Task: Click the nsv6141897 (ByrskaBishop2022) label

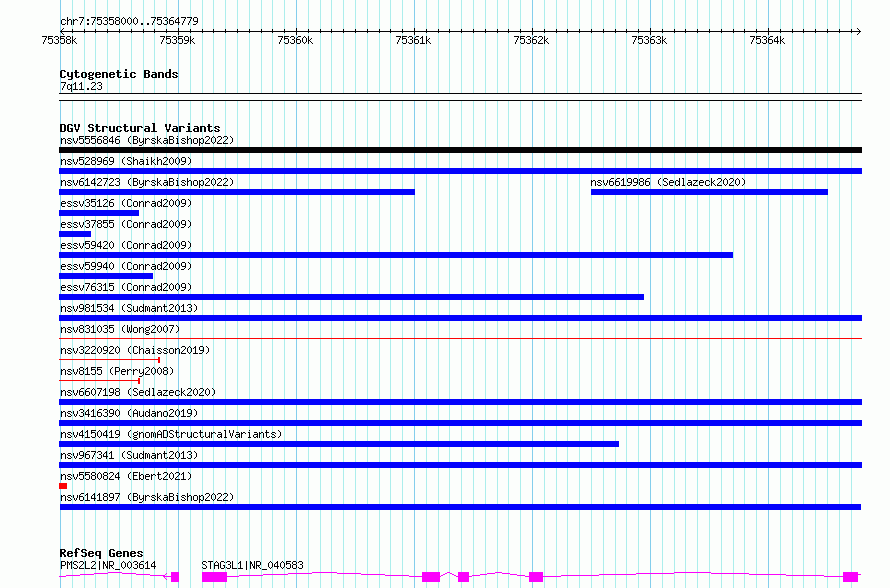Action: click(147, 497)
